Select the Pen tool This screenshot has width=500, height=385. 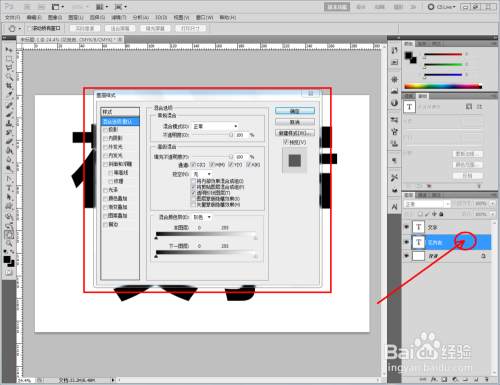coord(9,179)
